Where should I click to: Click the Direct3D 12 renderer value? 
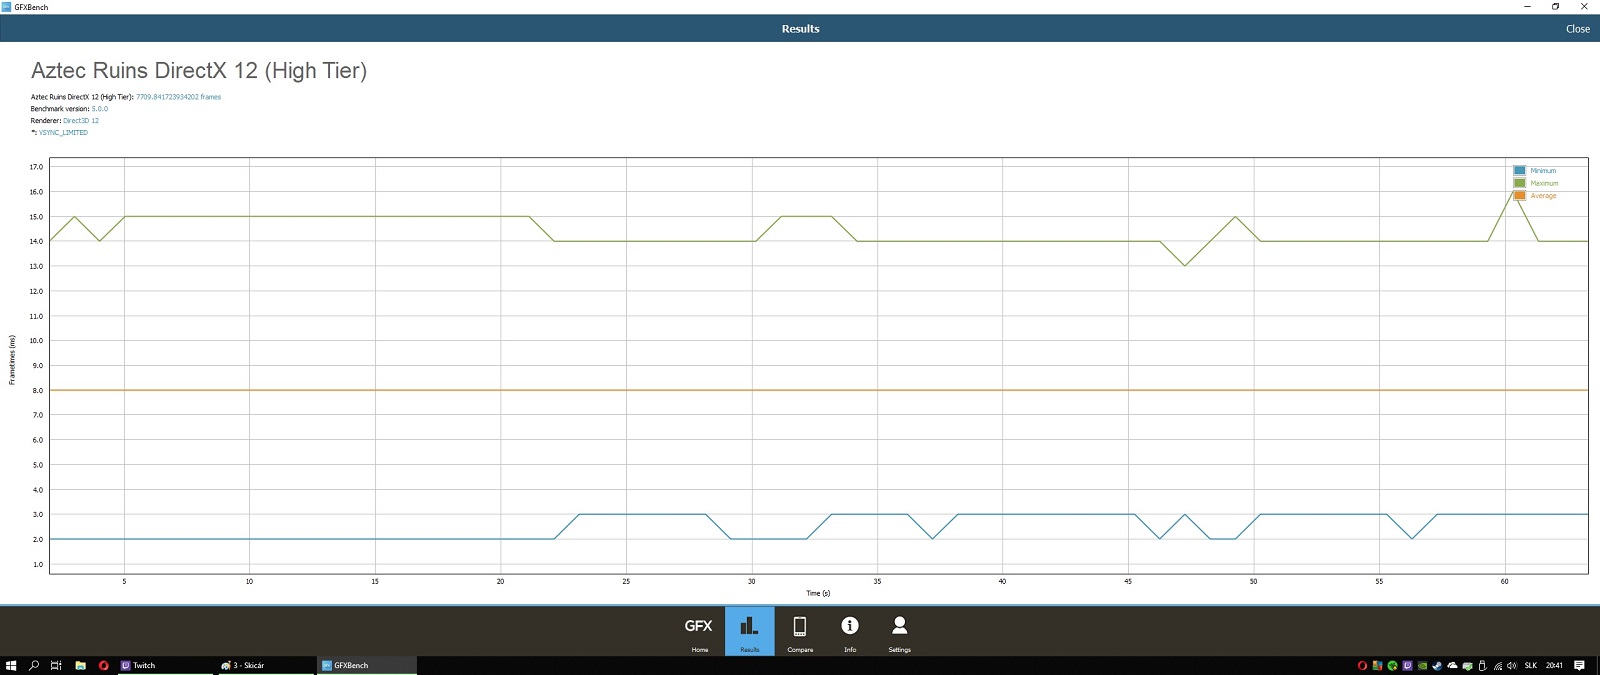[80, 121]
